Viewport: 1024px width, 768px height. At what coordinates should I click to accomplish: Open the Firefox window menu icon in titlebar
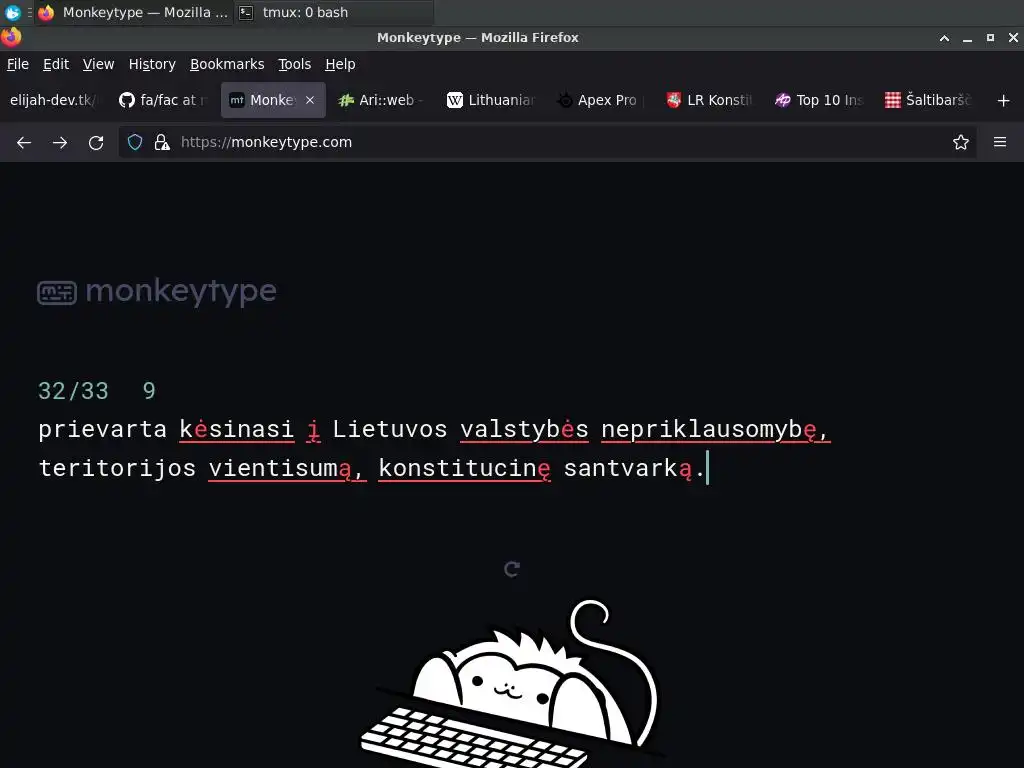click(11, 37)
